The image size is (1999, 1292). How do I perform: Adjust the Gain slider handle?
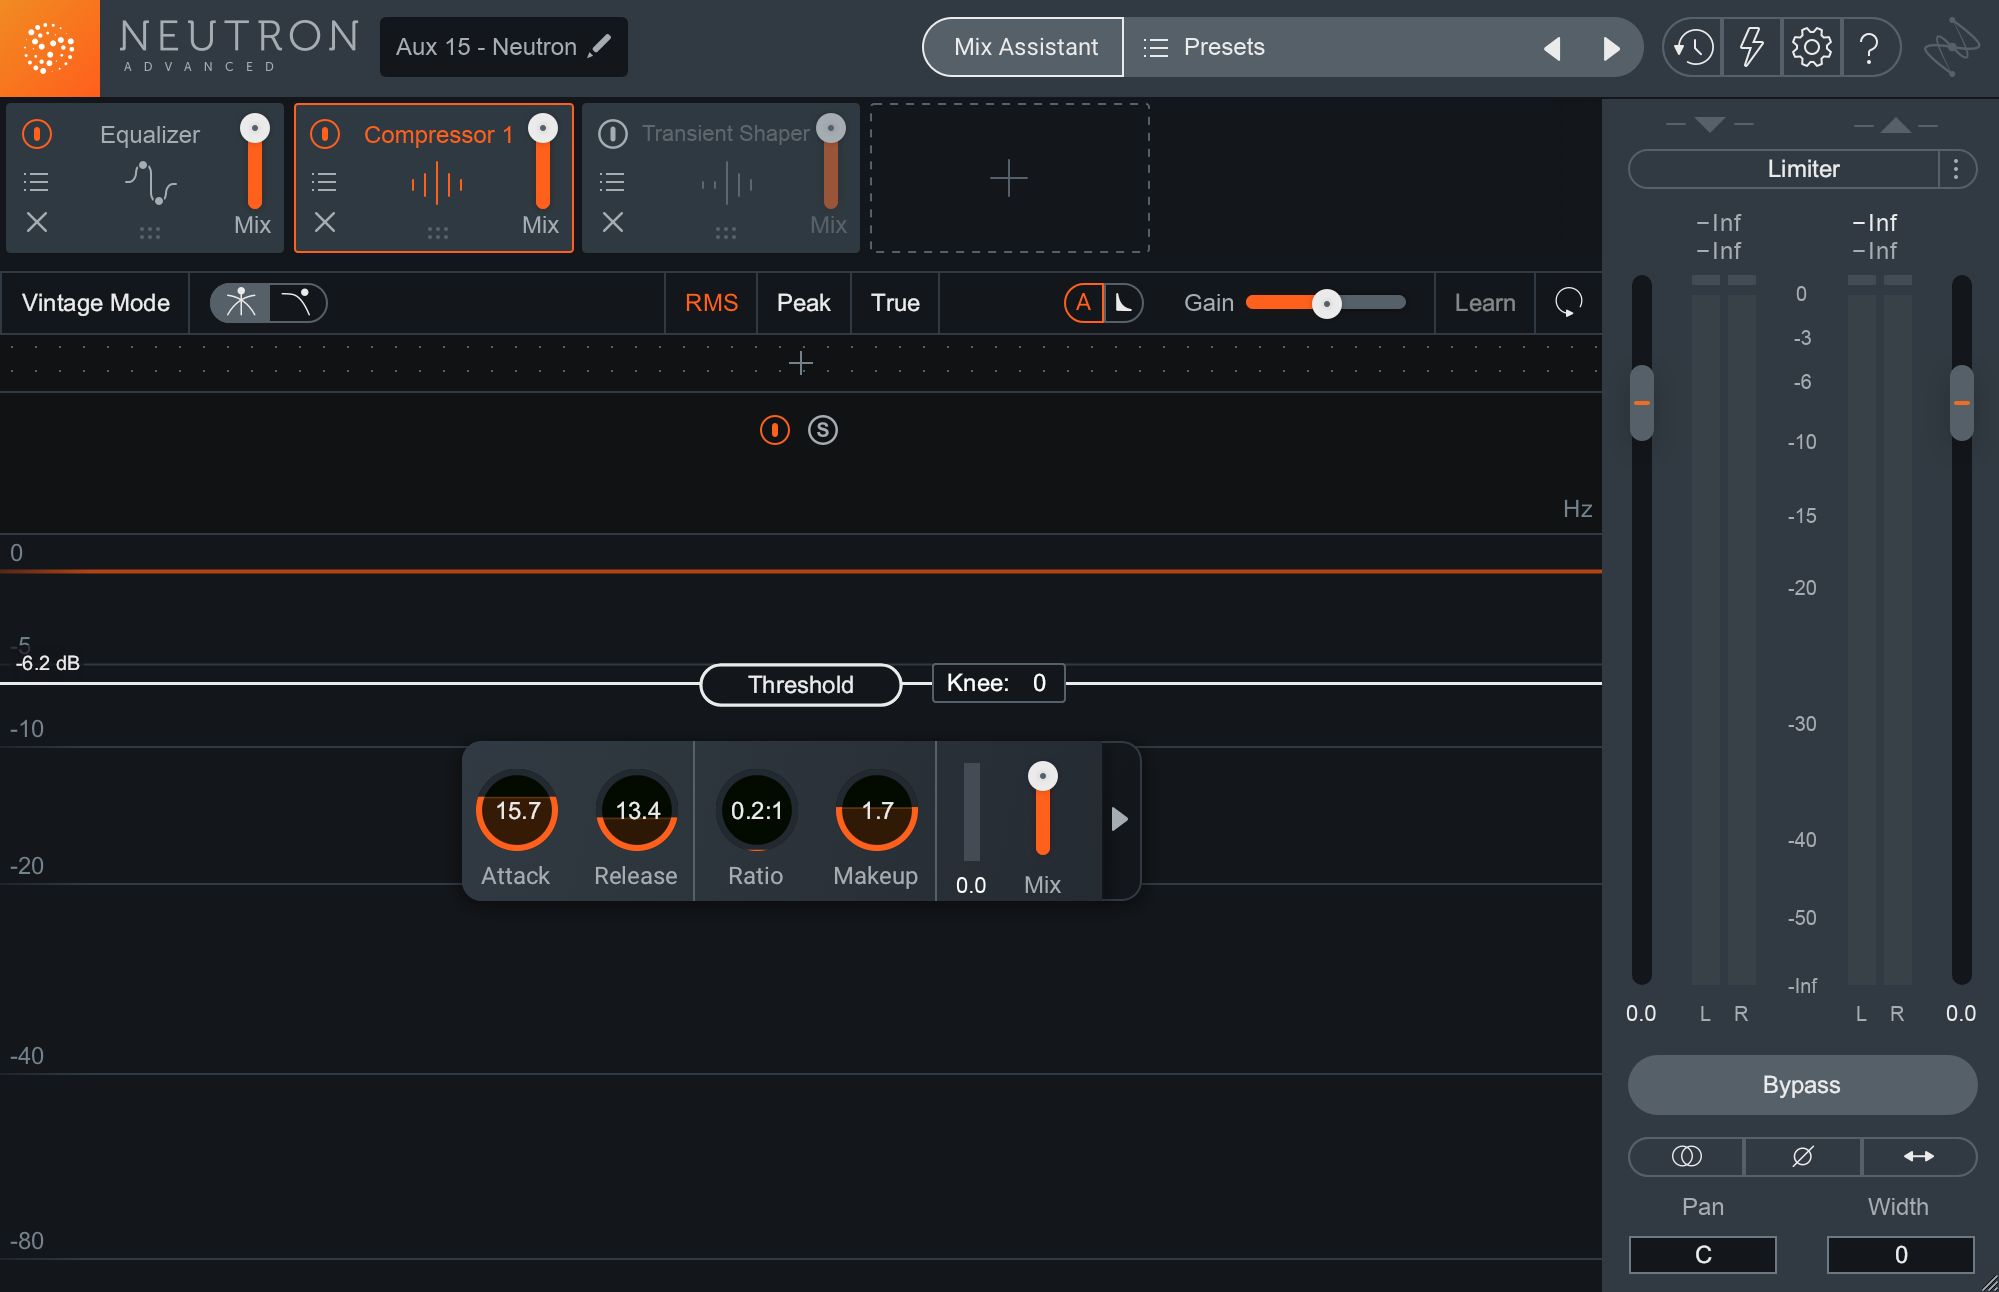1327,303
